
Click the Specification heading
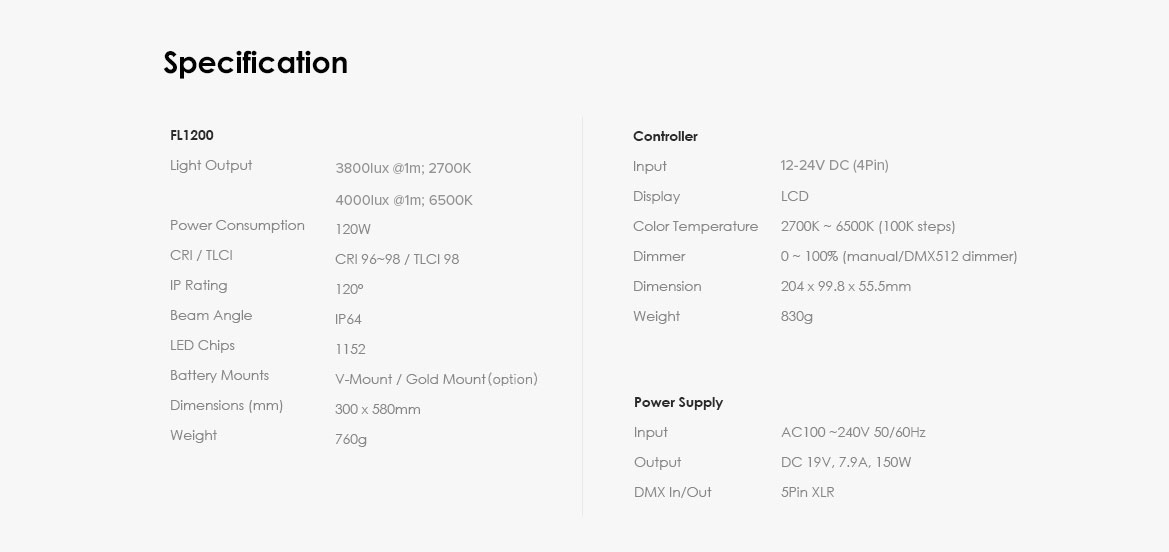[x=255, y=63]
